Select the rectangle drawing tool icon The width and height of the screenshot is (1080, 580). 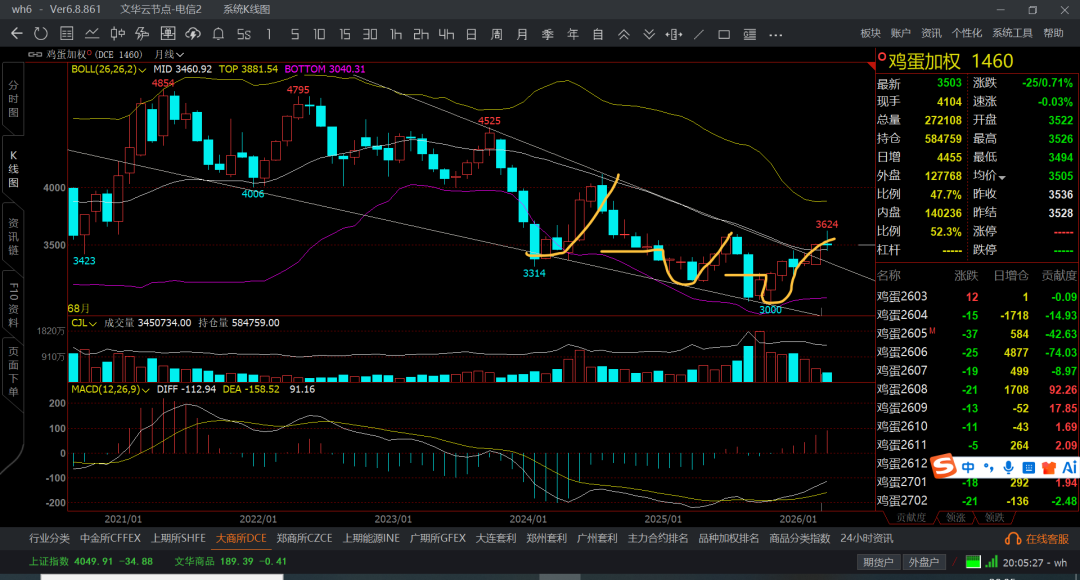(724, 34)
